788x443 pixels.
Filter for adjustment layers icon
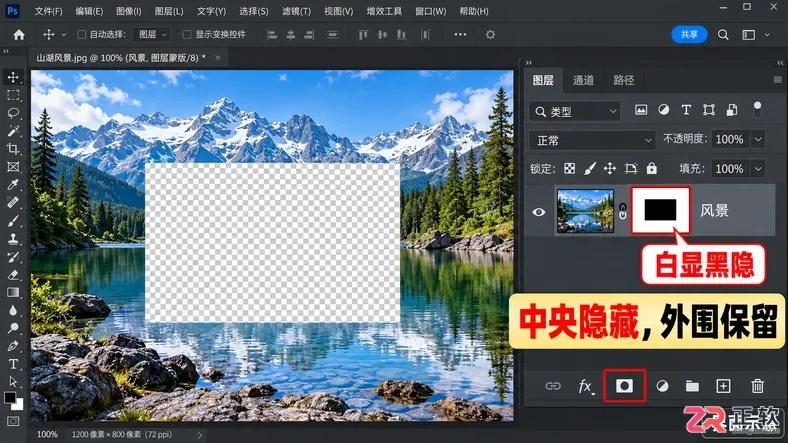[663, 110]
